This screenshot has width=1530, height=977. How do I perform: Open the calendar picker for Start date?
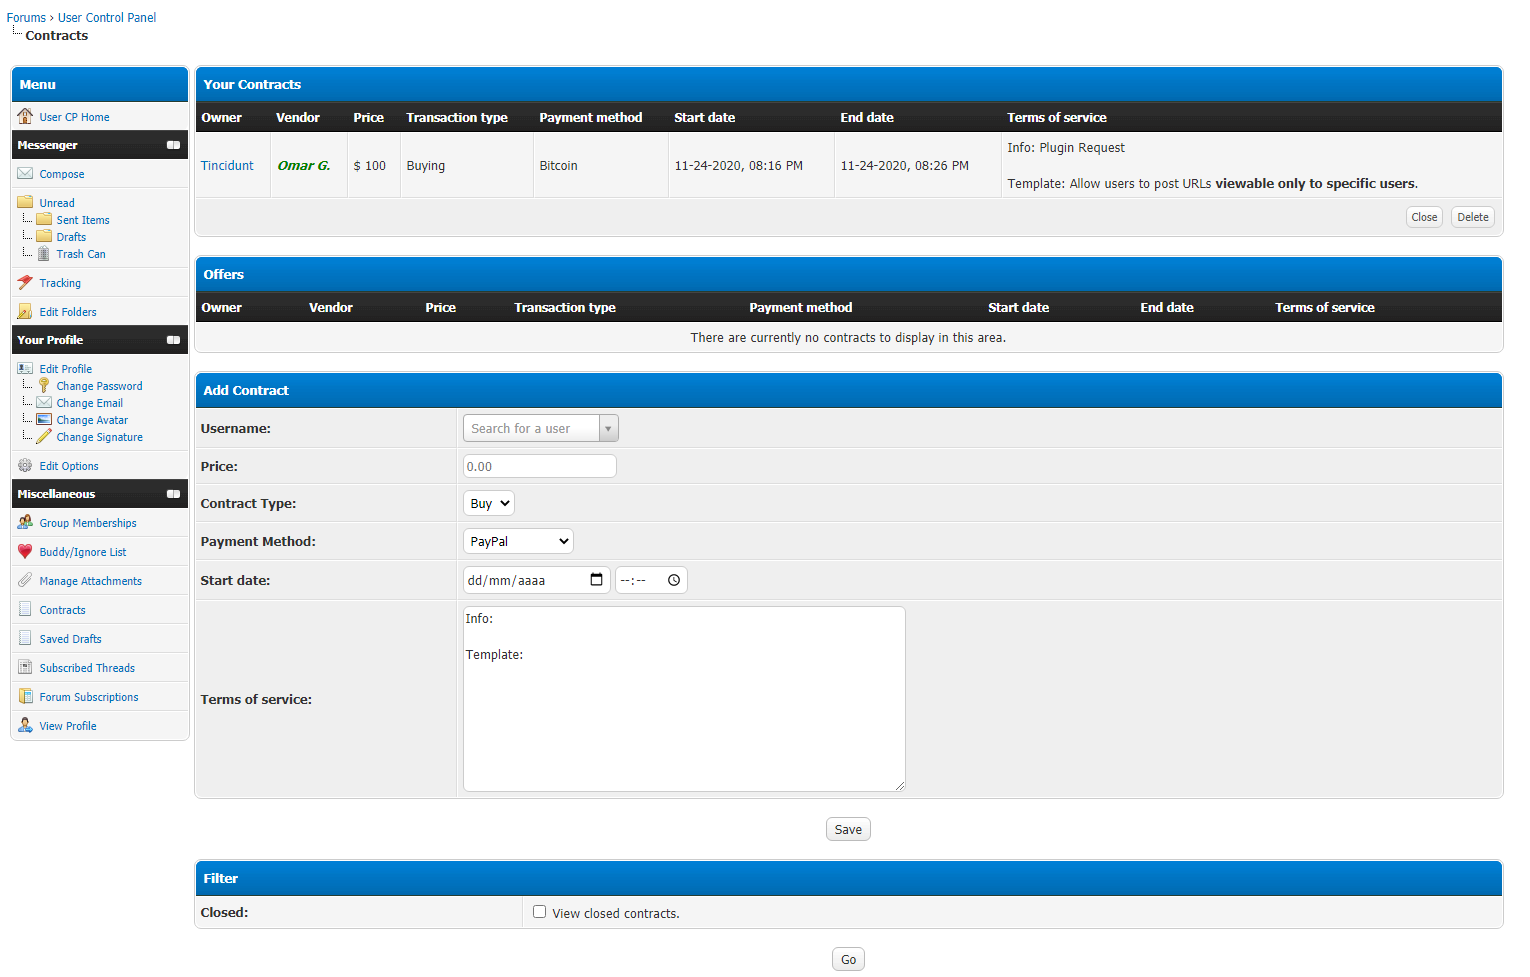coord(596,580)
